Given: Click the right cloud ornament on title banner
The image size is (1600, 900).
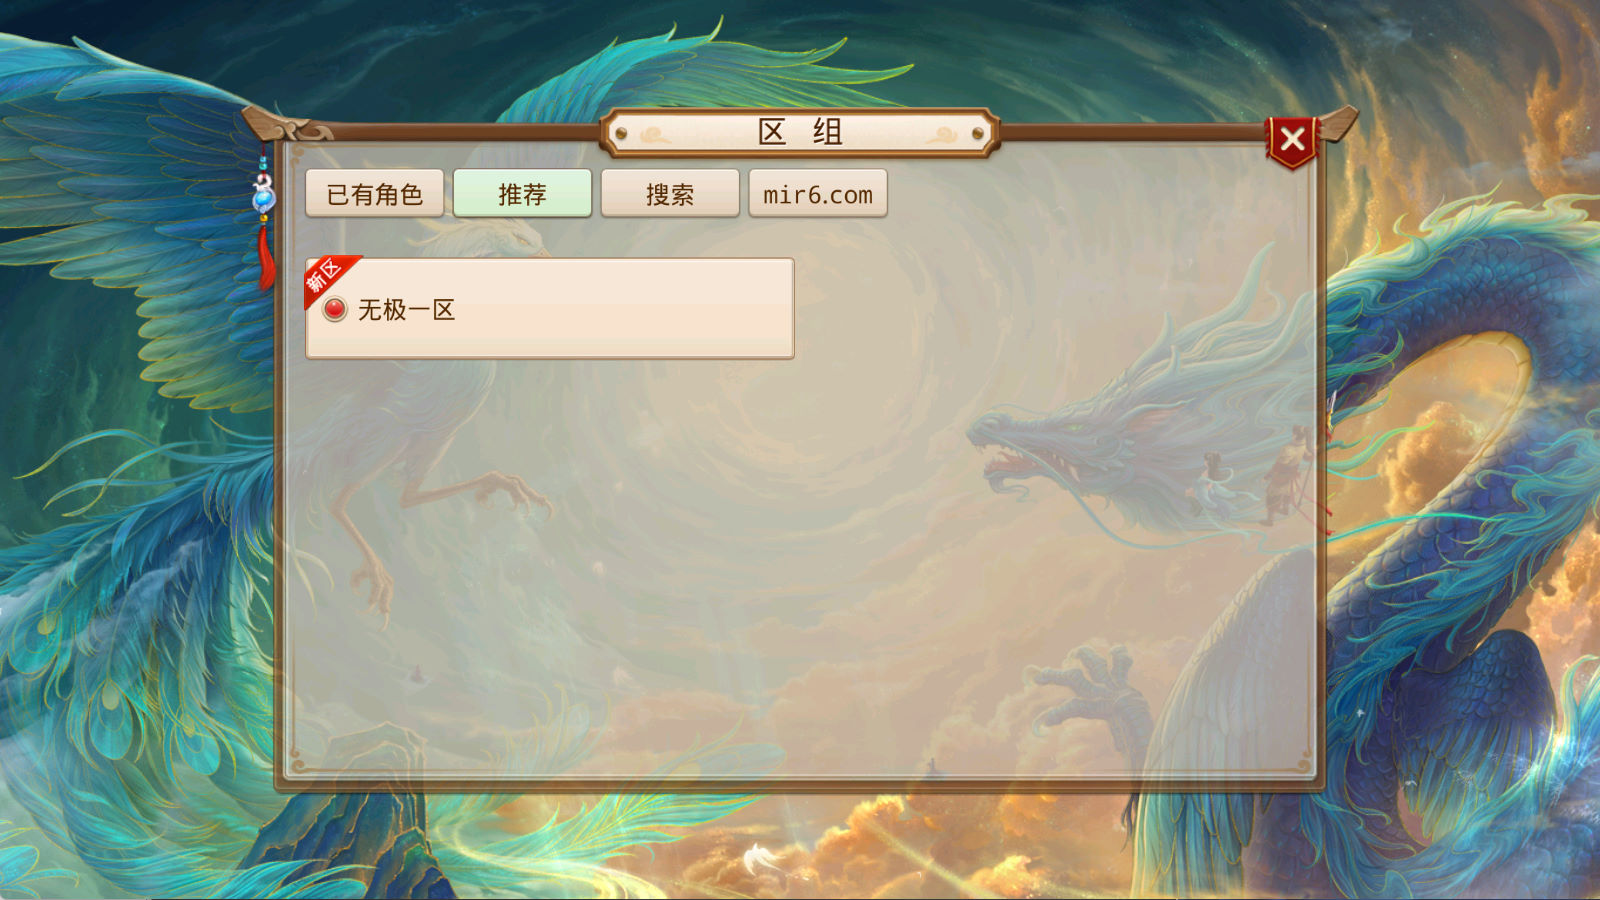Looking at the screenshot, I should point(943,134).
